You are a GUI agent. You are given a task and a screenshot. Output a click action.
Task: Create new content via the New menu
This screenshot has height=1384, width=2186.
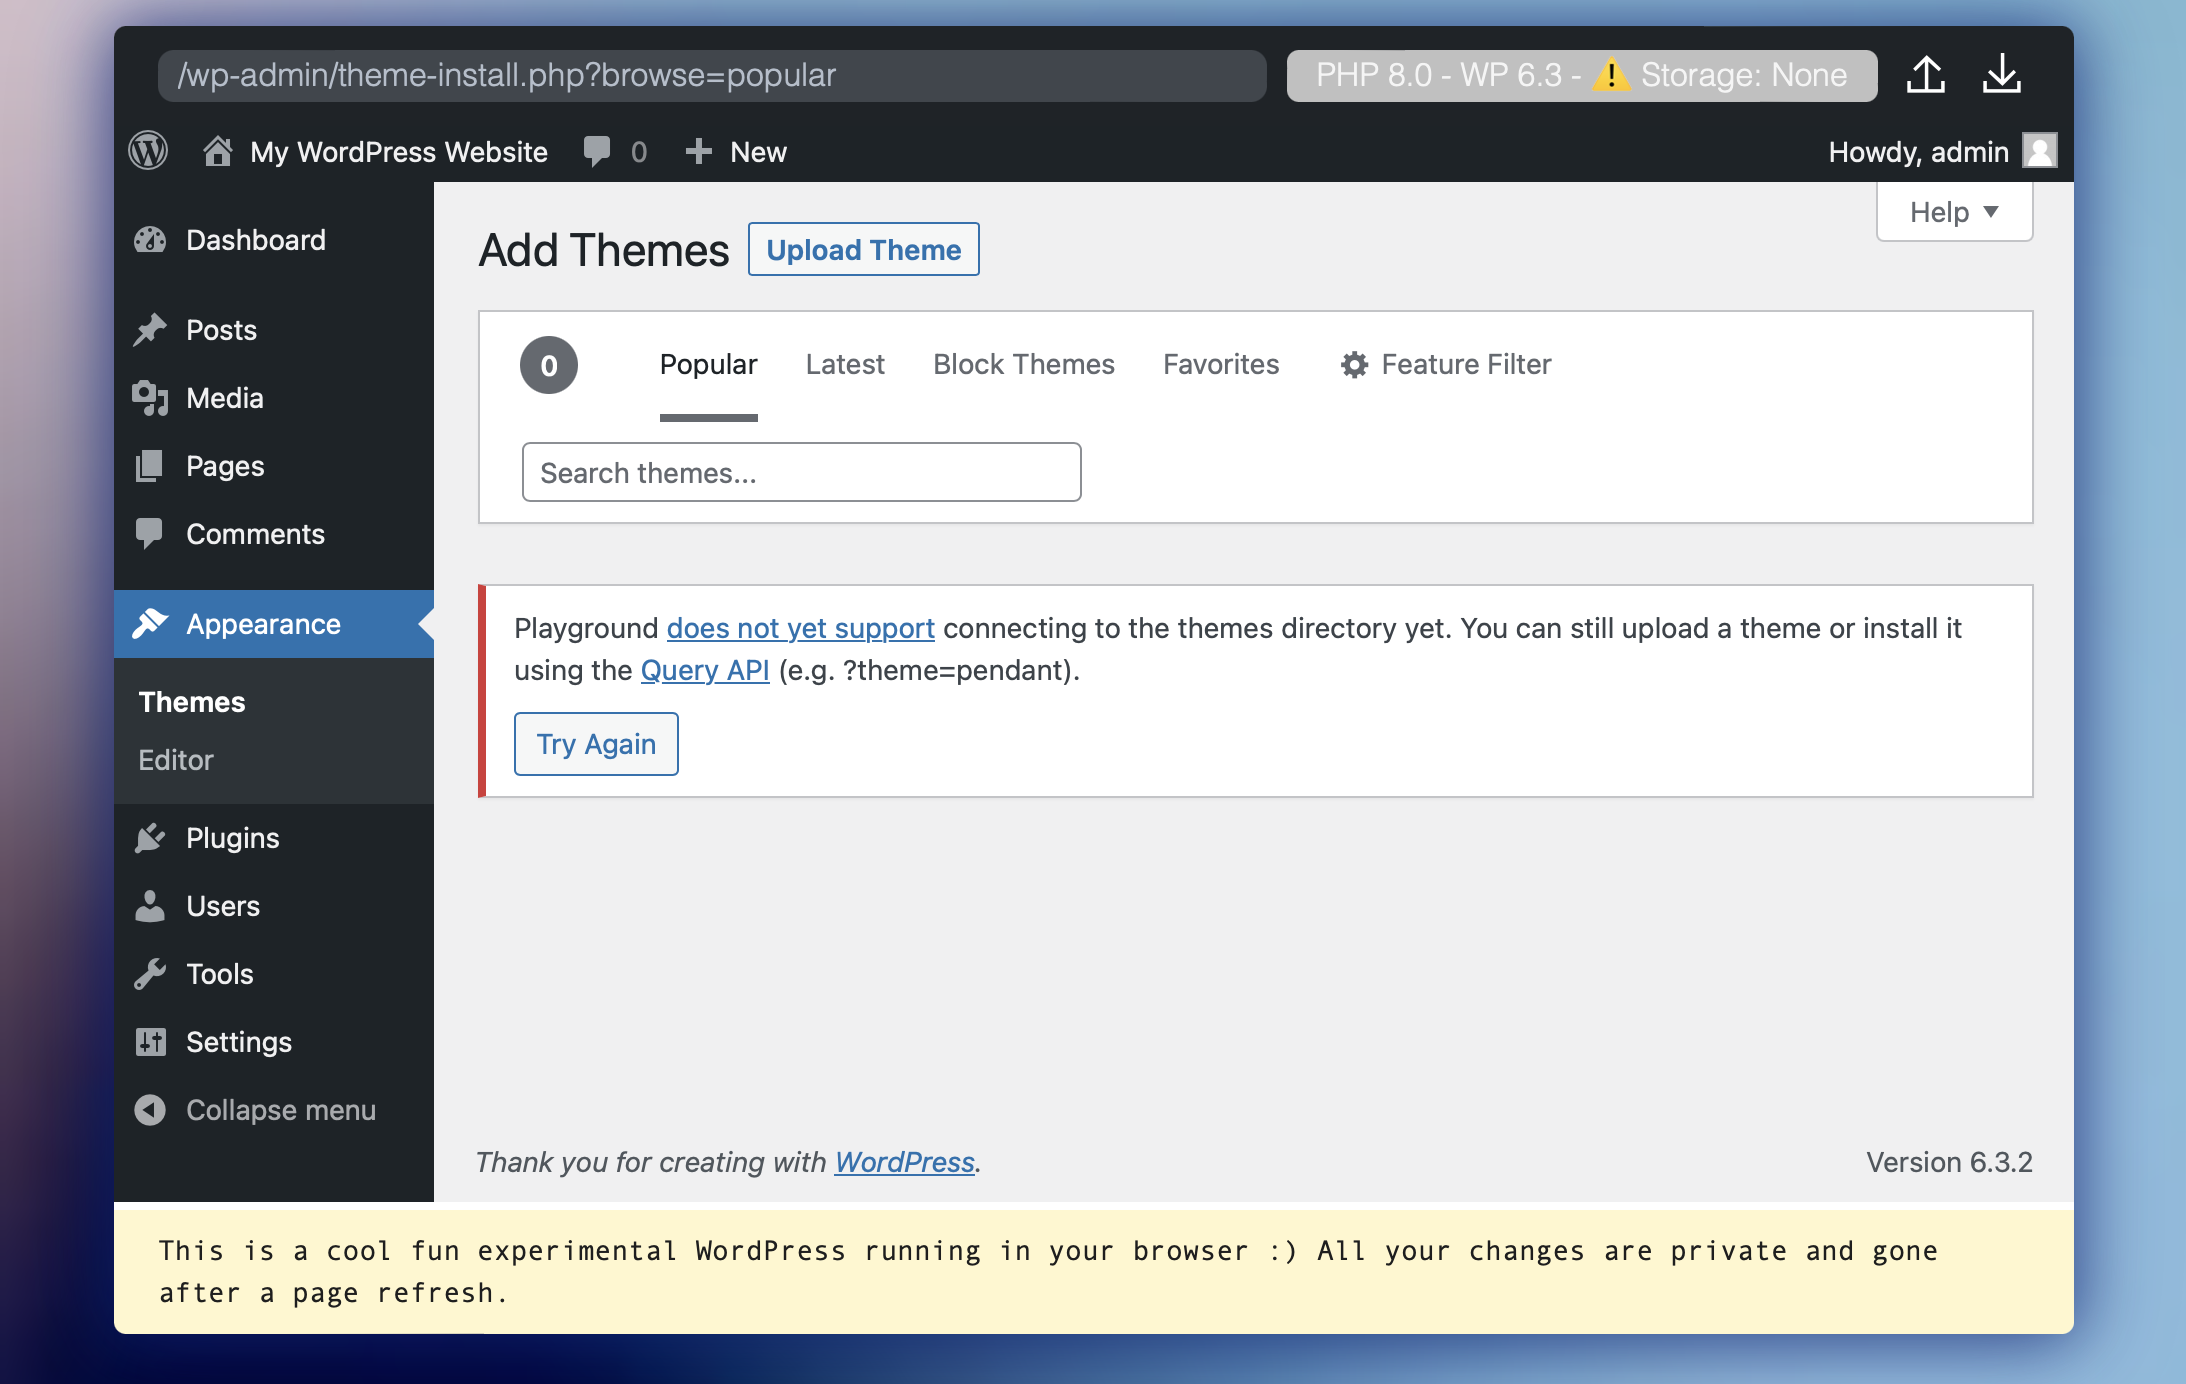click(x=737, y=151)
